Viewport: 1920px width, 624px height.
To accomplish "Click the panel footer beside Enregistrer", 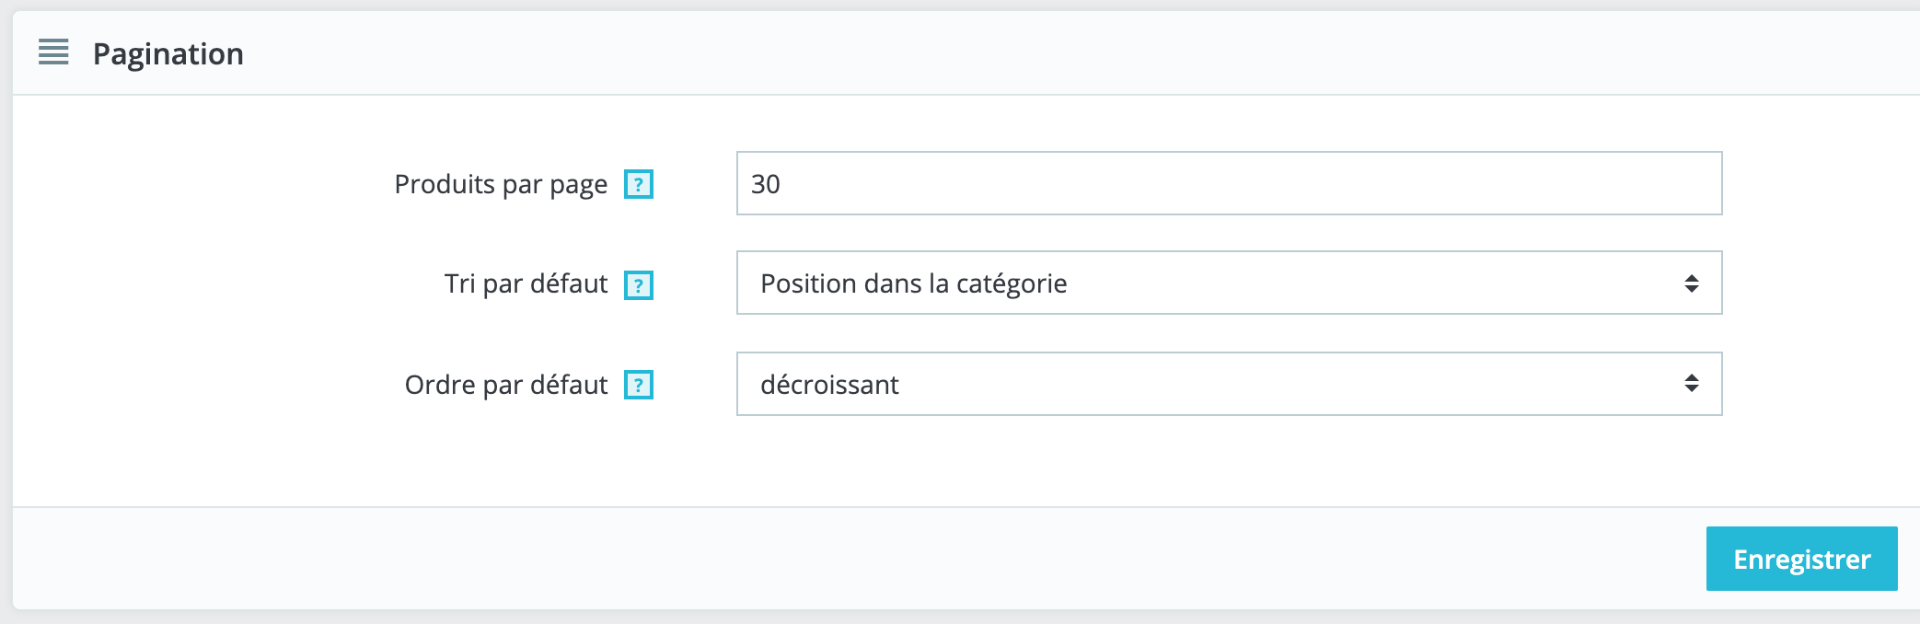I will tap(850, 558).
